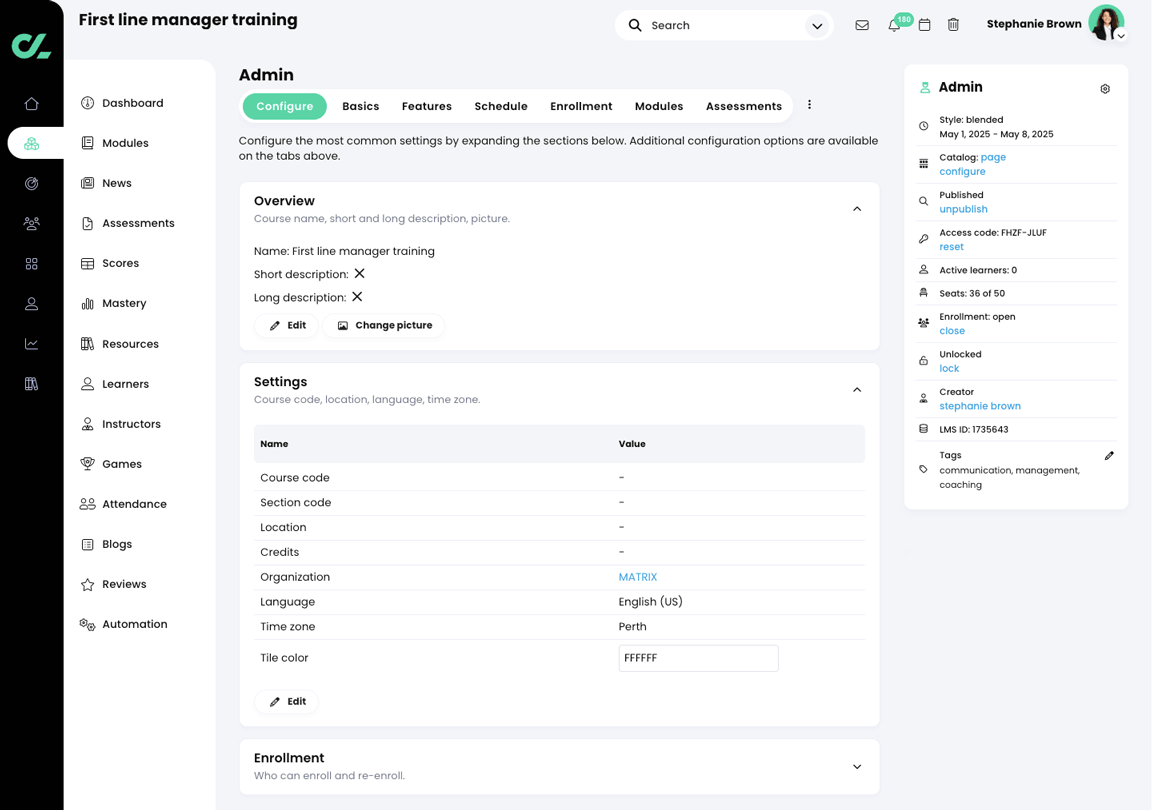Open Assessments in the course sidebar

point(128,223)
